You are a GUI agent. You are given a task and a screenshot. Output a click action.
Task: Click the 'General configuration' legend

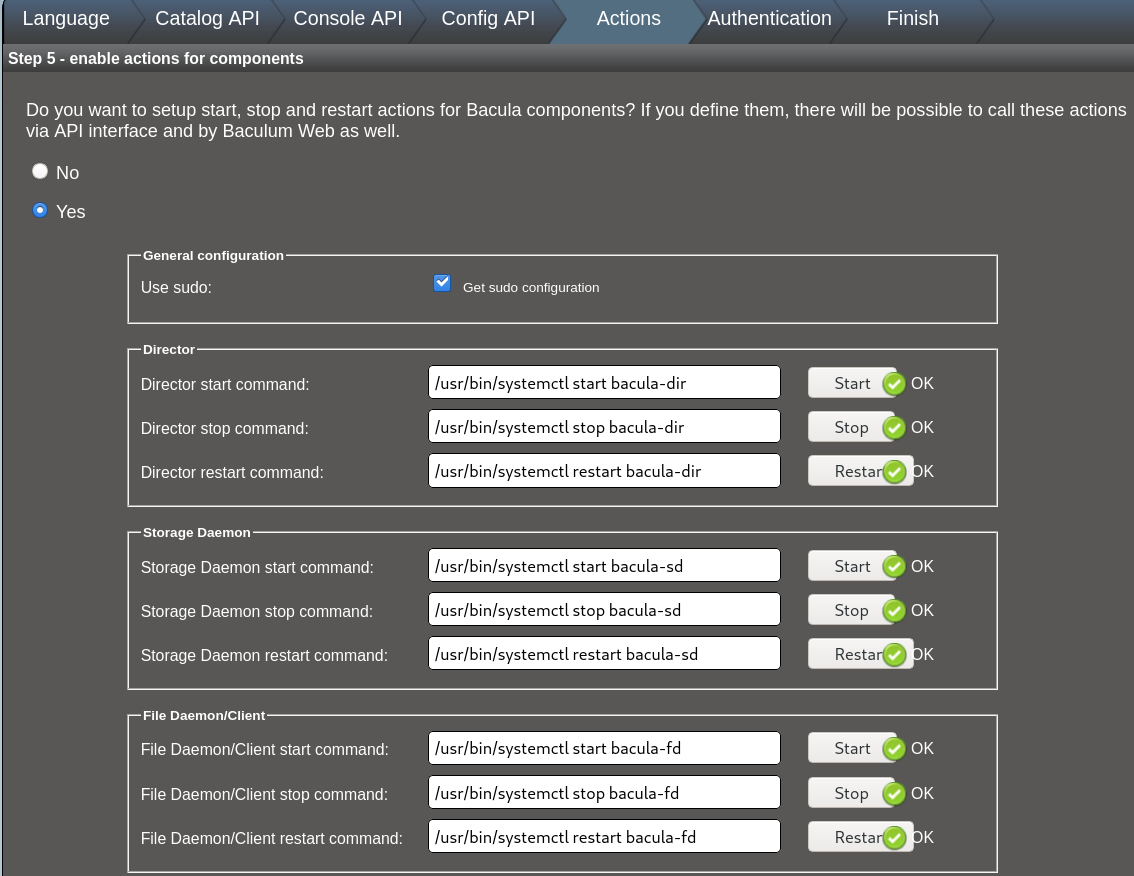(213, 255)
